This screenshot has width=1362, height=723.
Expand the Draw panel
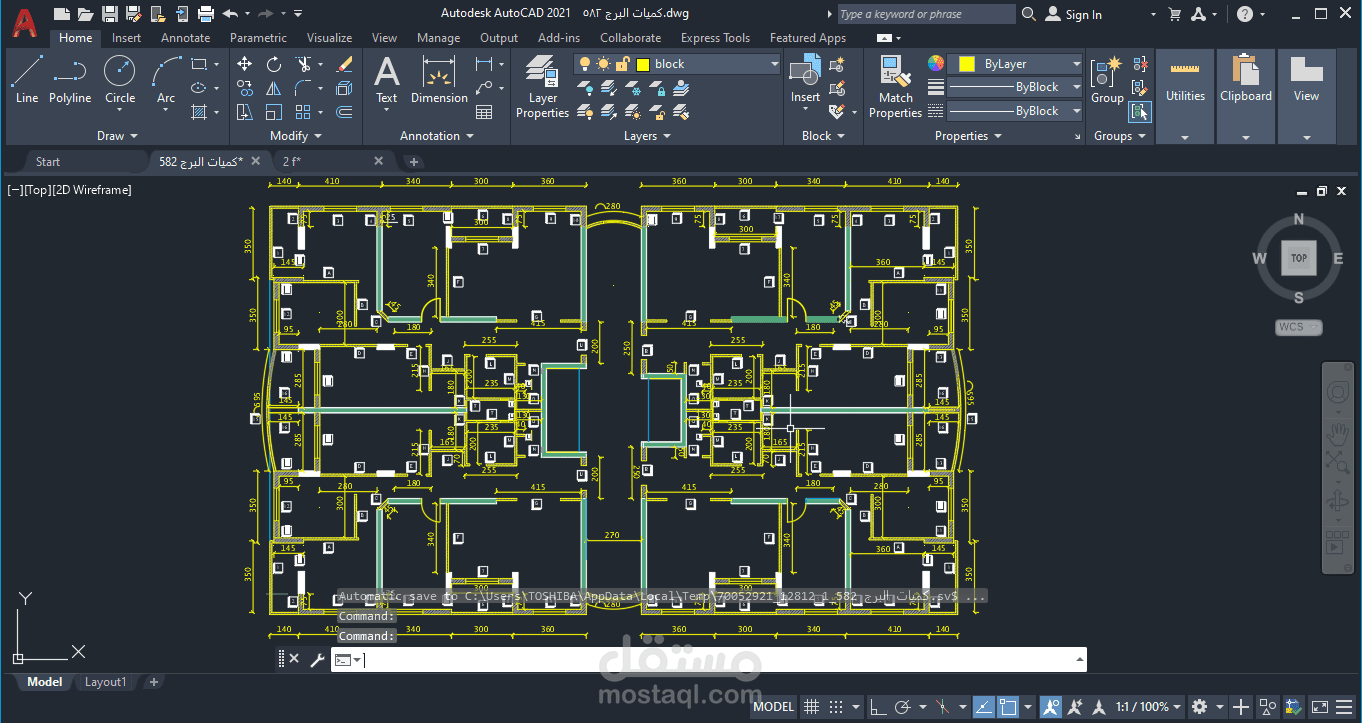[118, 136]
